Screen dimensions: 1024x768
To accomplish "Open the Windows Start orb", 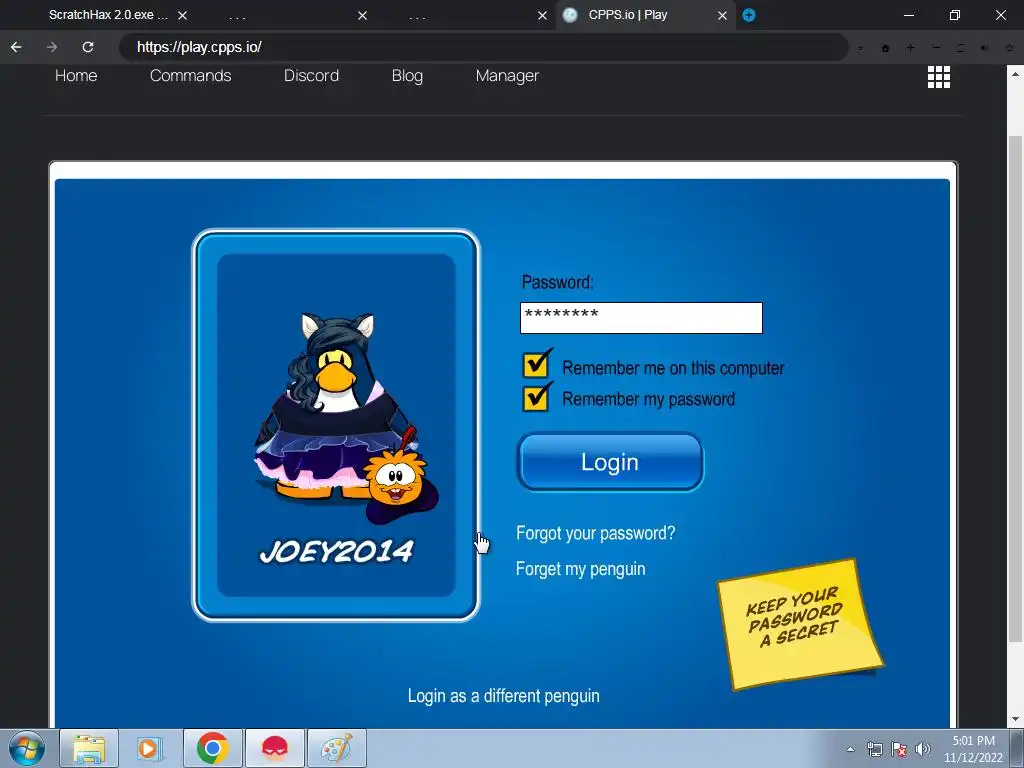I will point(27,748).
